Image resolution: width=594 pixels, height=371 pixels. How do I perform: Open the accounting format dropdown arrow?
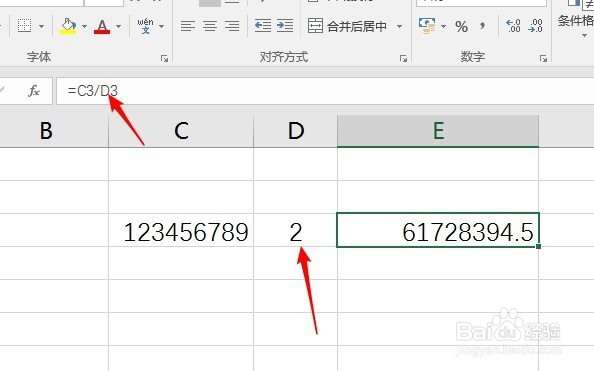(444, 27)
